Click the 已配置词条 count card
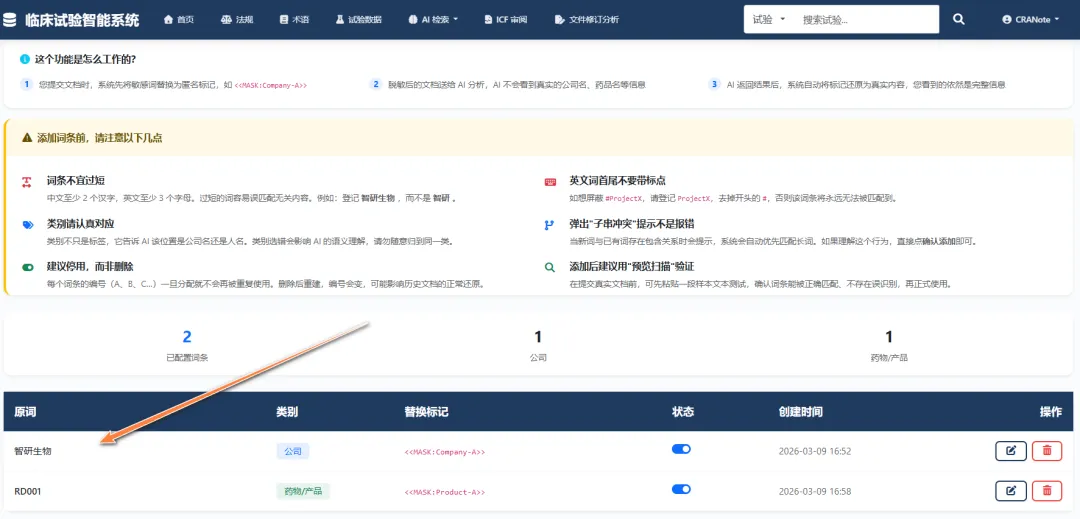 pyautogui.click(x=187, y=346)
